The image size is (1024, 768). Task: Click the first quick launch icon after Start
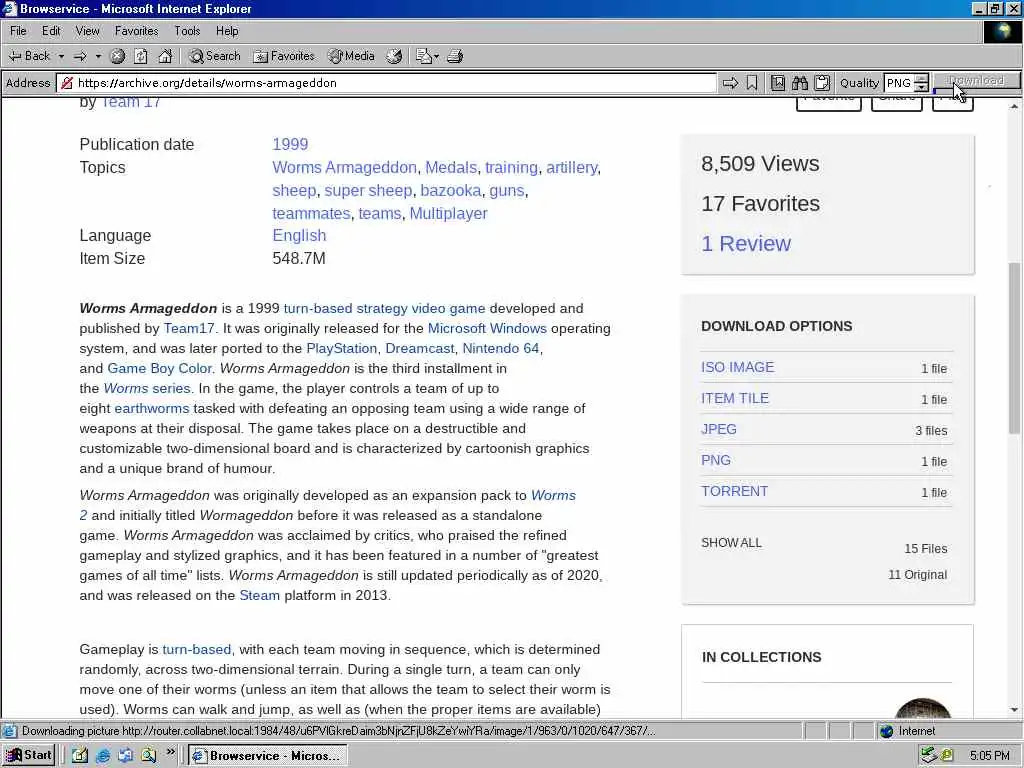(x=80, y=756)
